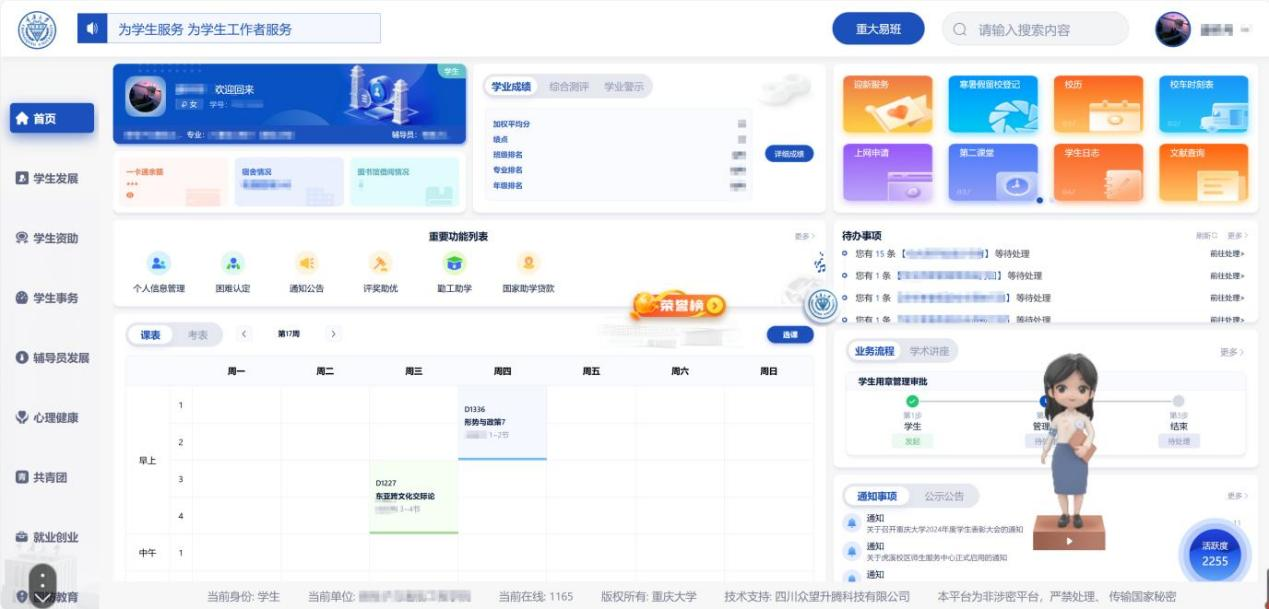Expand the 学生资助 sidebar menu
Viewport: 1269px width, 609px height.
[x=55, y=238]
